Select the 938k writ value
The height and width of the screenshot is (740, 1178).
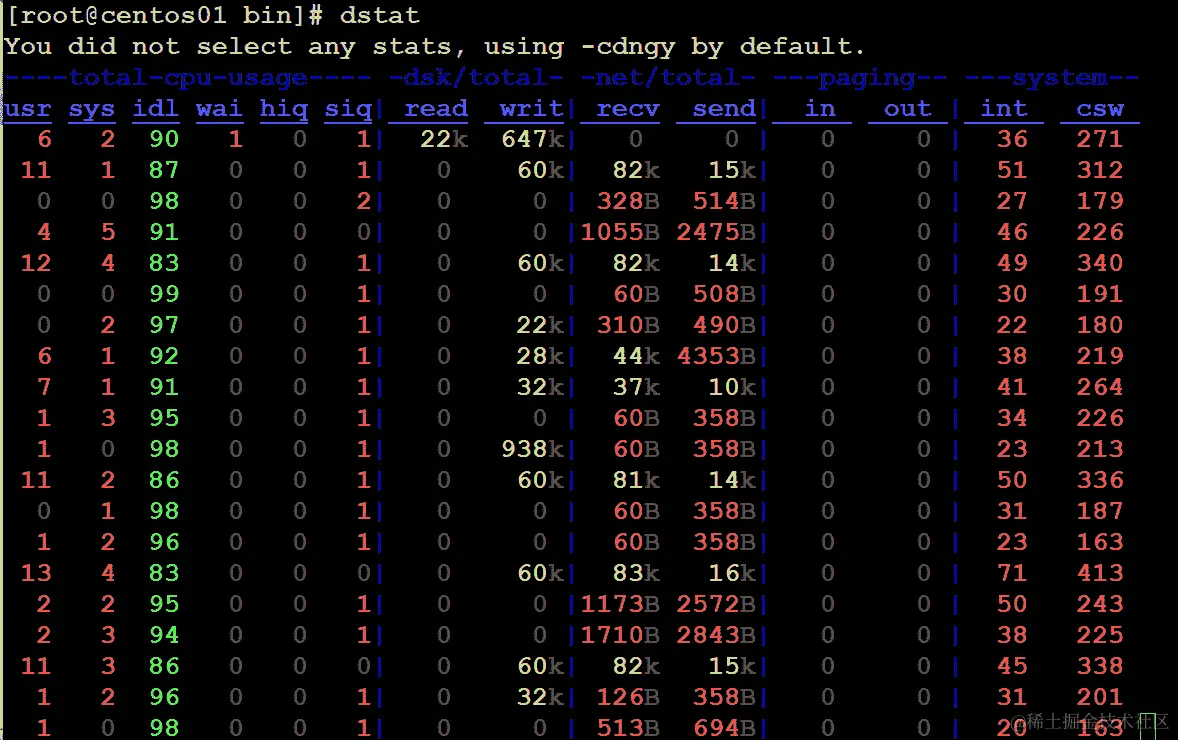click(533, 449)
